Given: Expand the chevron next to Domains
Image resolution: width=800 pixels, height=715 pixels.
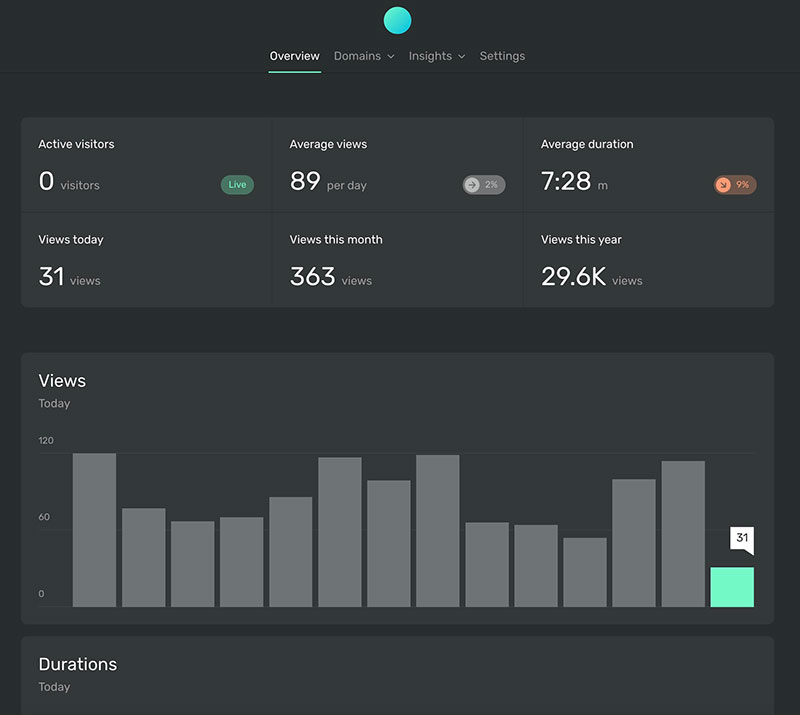Looking at the screenshot, I should [x=390, y=56].
